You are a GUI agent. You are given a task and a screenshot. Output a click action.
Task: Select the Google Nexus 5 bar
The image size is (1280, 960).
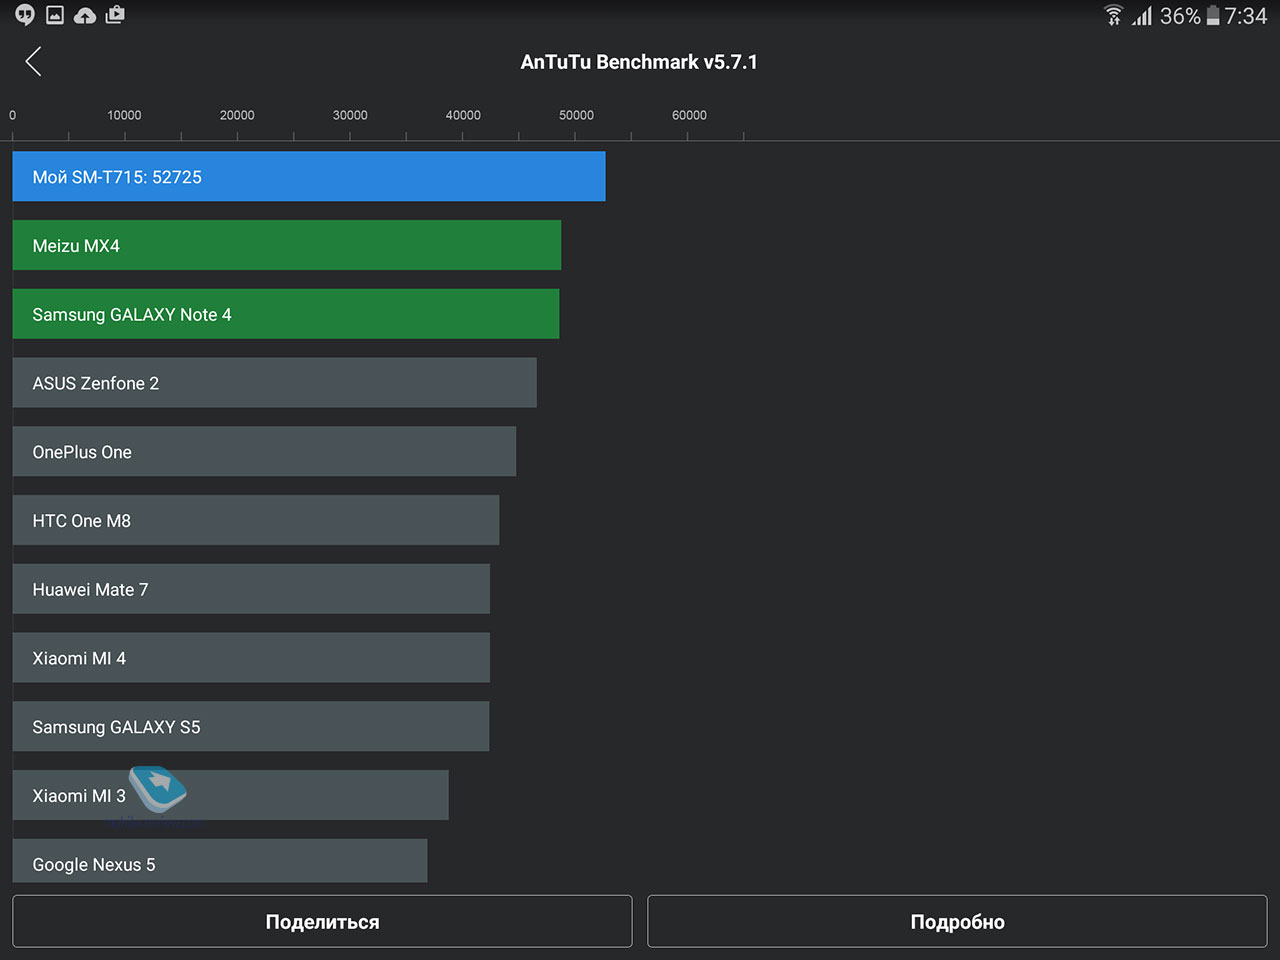click(x=220, y=861)
